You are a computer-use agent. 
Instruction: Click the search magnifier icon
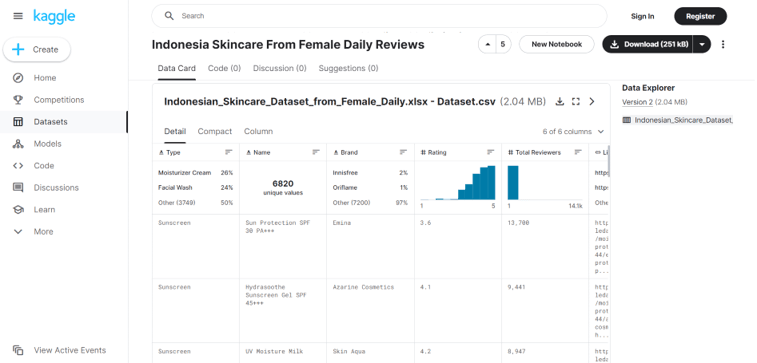point(169,16)
